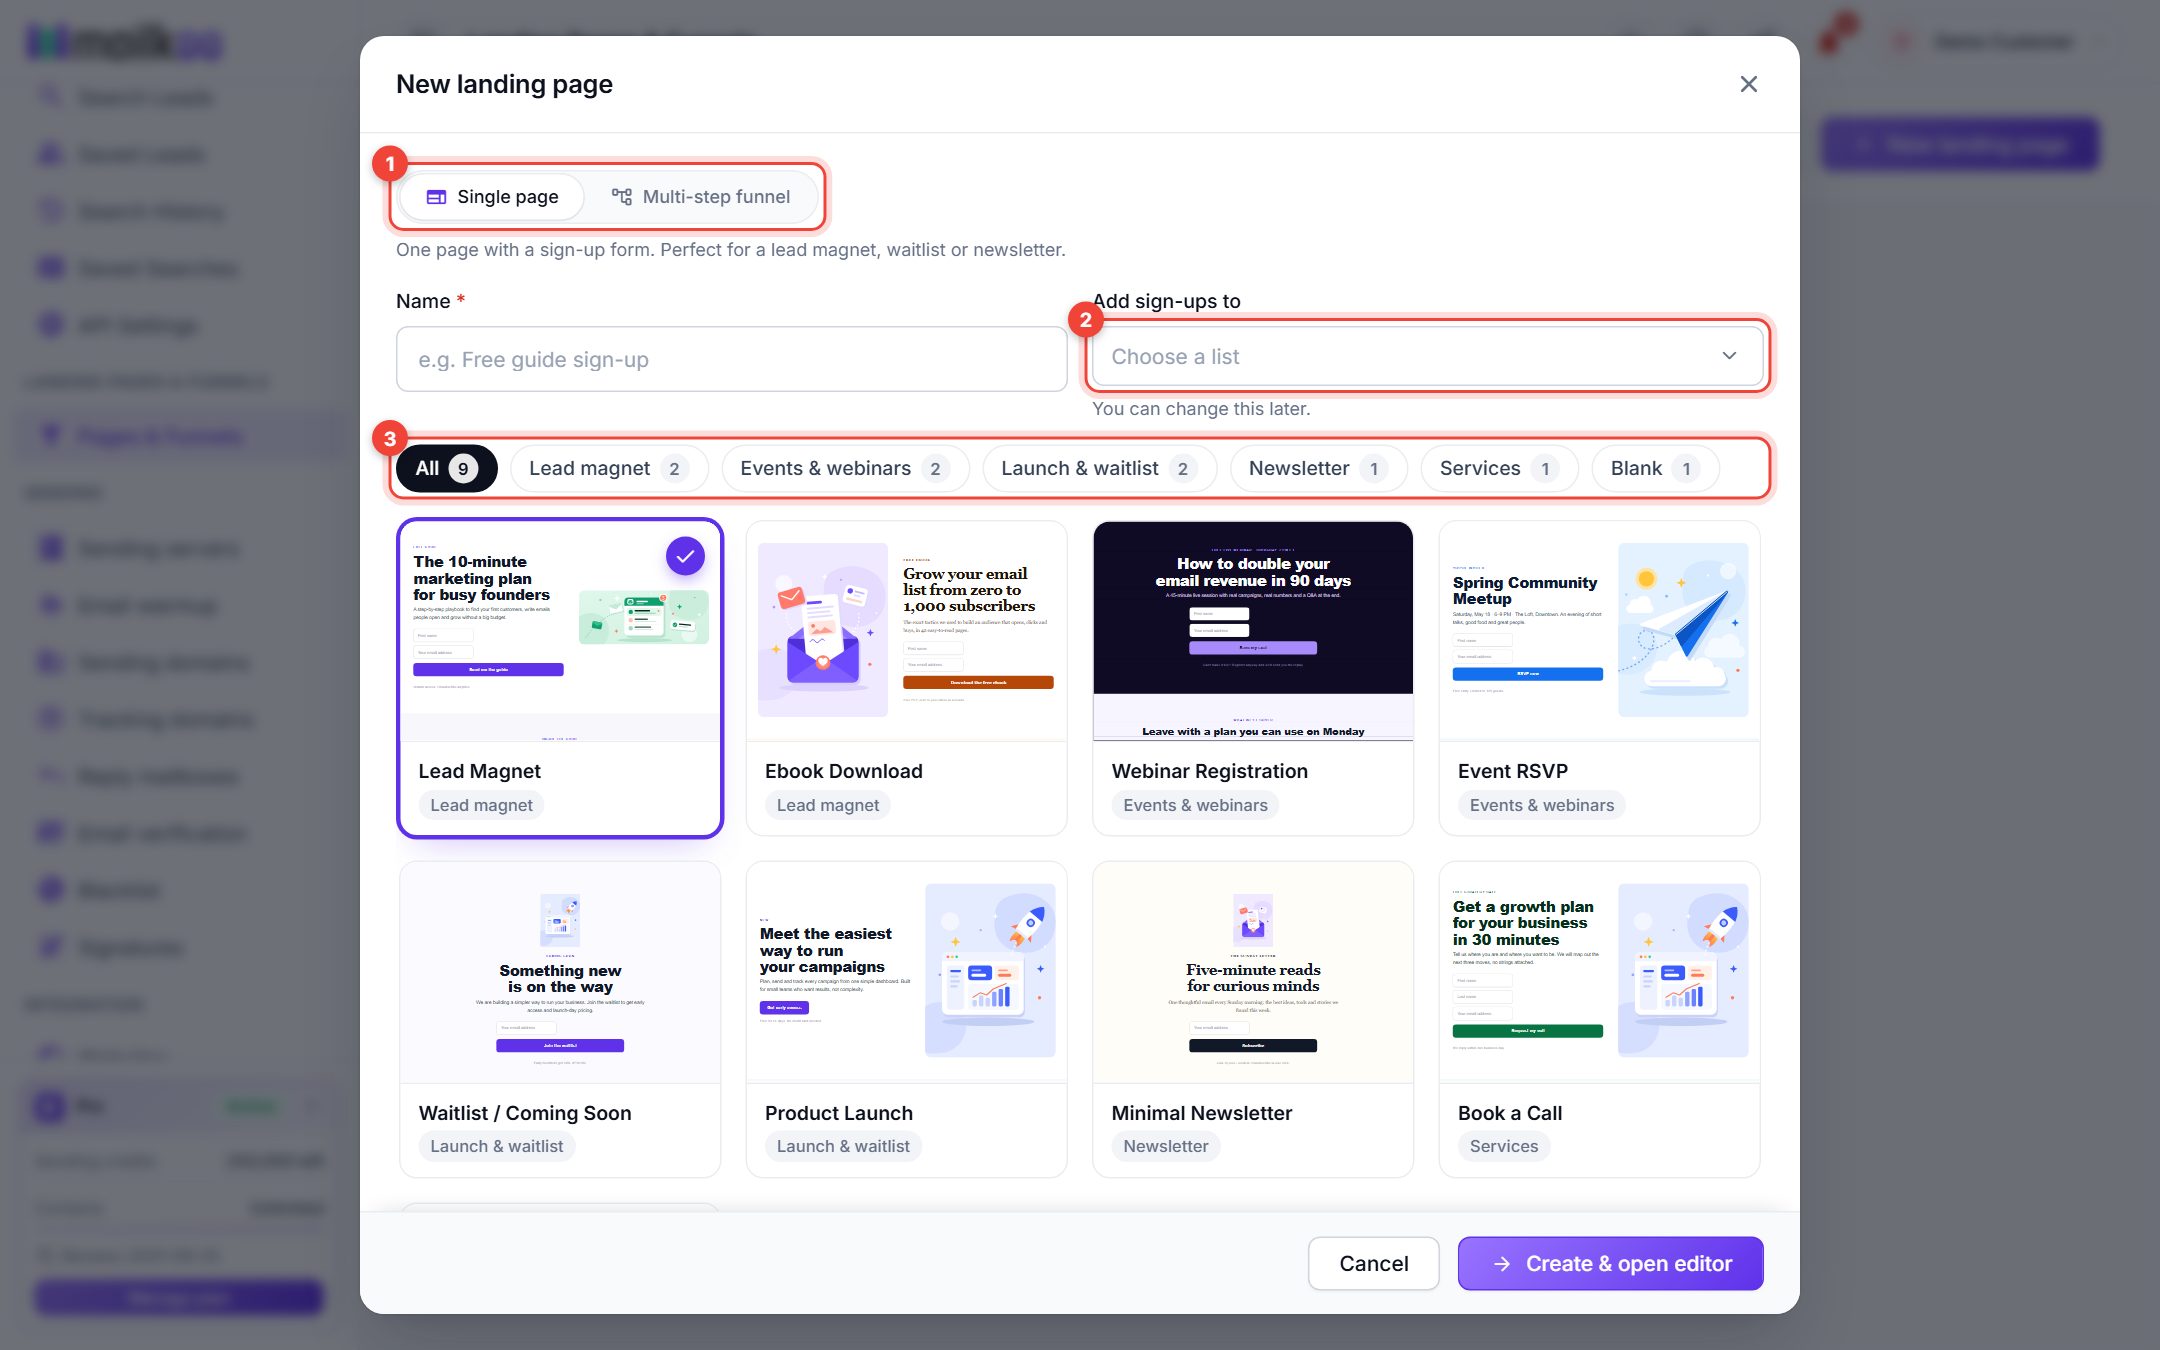Select the Product Launch template

coord(906,1019)
